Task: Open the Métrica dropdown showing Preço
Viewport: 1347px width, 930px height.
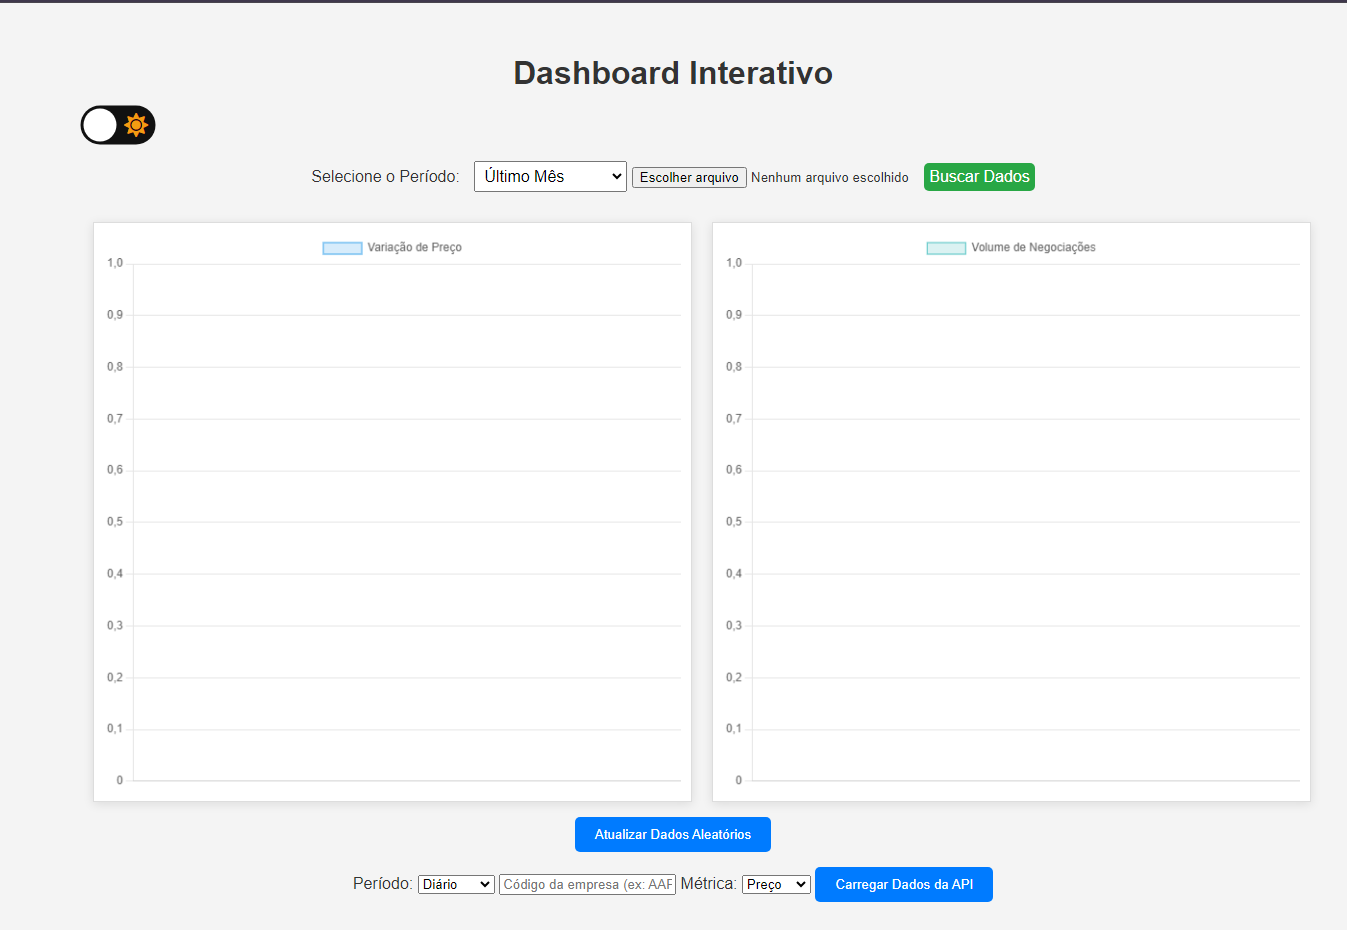Action: coord(776,884)
